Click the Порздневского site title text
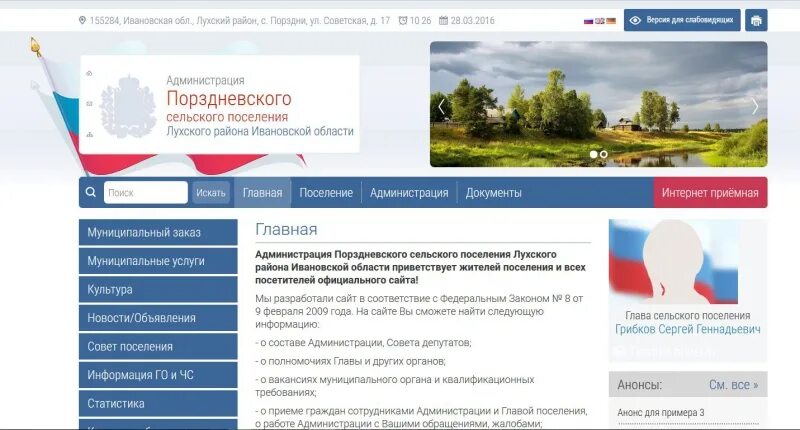 click(229, 98)
